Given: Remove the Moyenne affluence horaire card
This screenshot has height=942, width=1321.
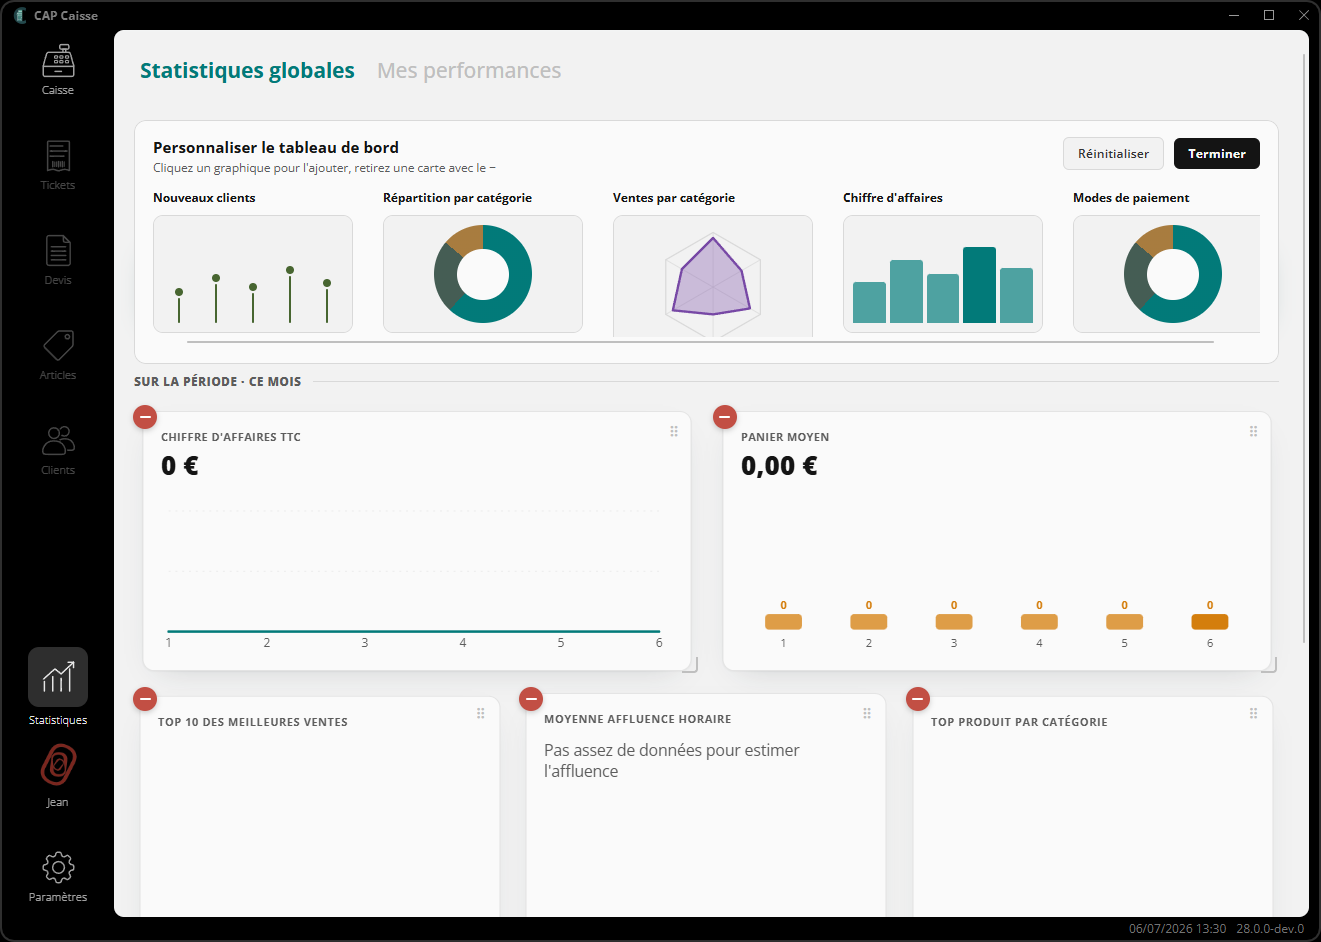Looking at the screenshot, I should [531, 698].
